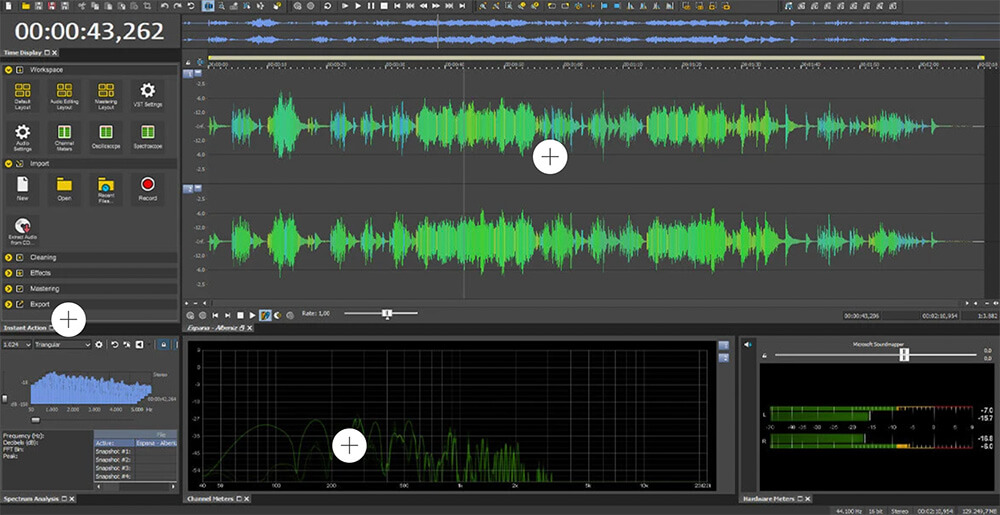Click Open folder in Import section
This screenshot has height=515, width=1000.
pyautogui.click(x=64, y=189)
